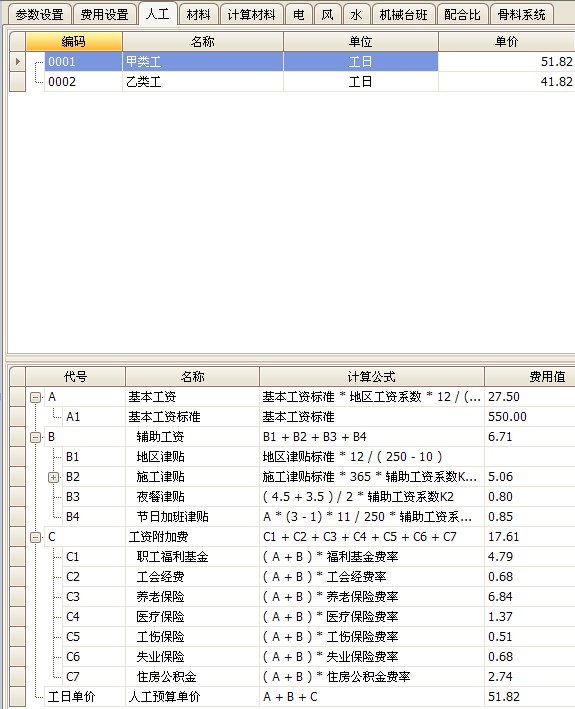Select the 配合比 tab
575x709 pixels.
(x=462, y=14)
